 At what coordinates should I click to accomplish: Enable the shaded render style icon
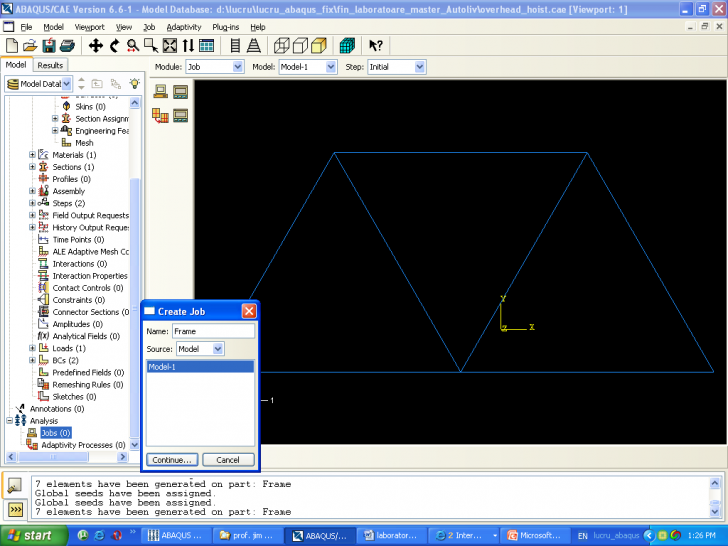pos(318,46)
